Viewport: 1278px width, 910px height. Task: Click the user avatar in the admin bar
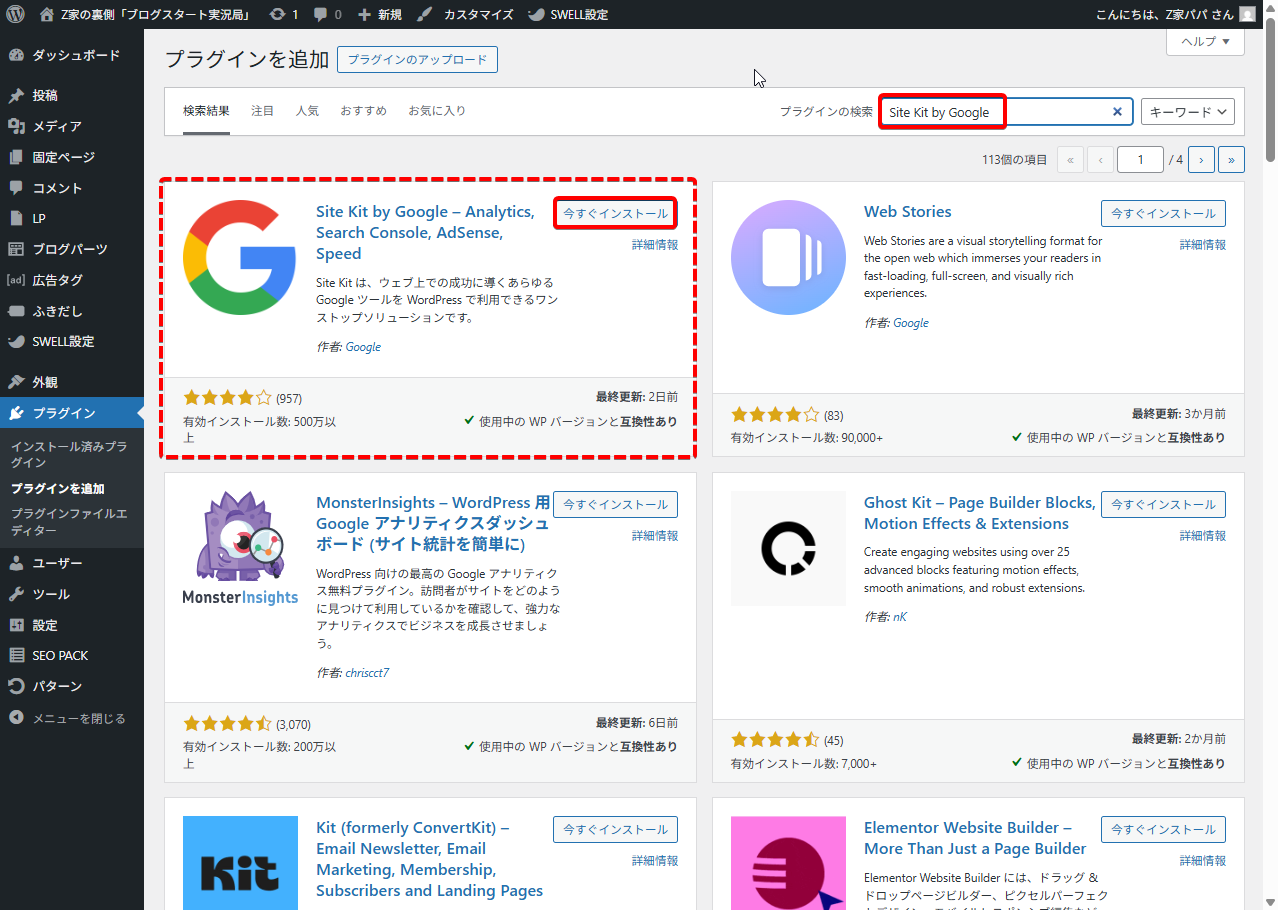tap(1247, 15)
